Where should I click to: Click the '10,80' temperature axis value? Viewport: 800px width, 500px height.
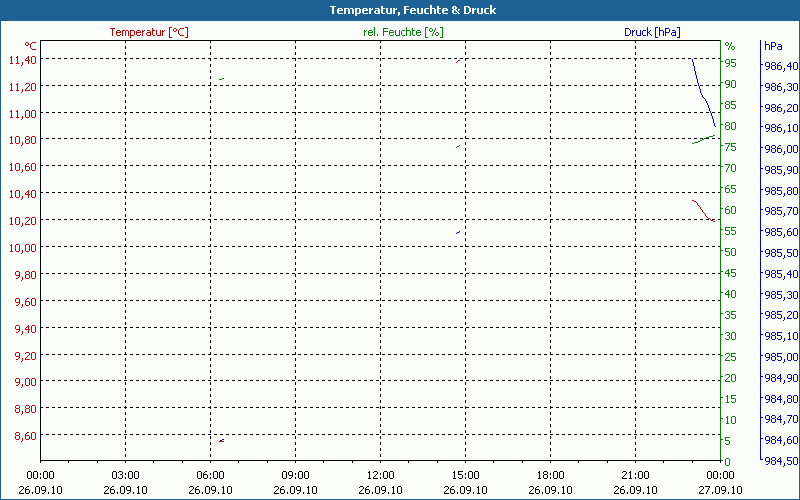(22, 141)
